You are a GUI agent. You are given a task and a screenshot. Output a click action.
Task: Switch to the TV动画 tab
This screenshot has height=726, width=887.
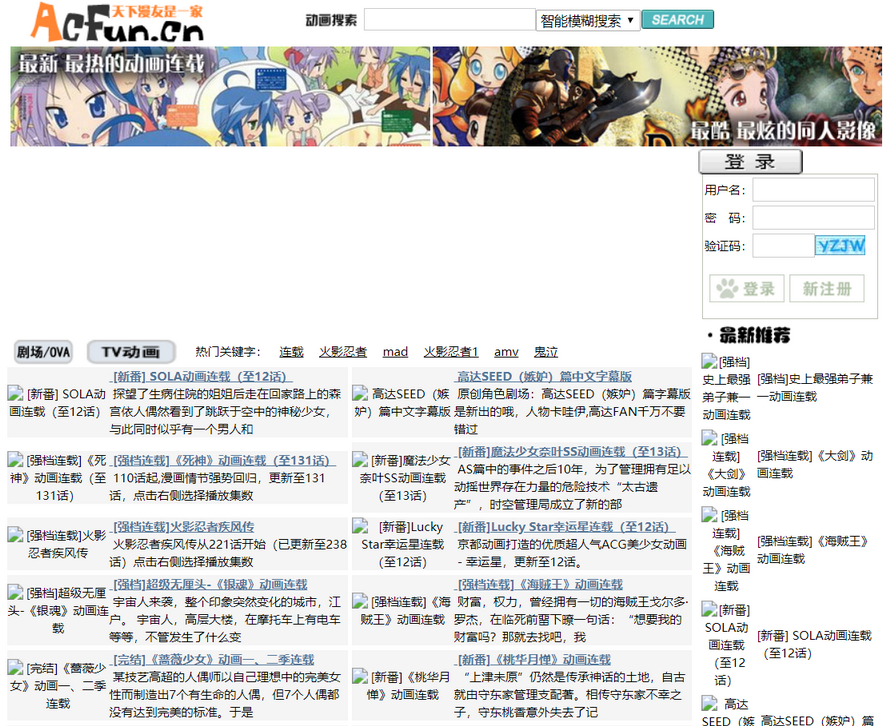(131, 352)
